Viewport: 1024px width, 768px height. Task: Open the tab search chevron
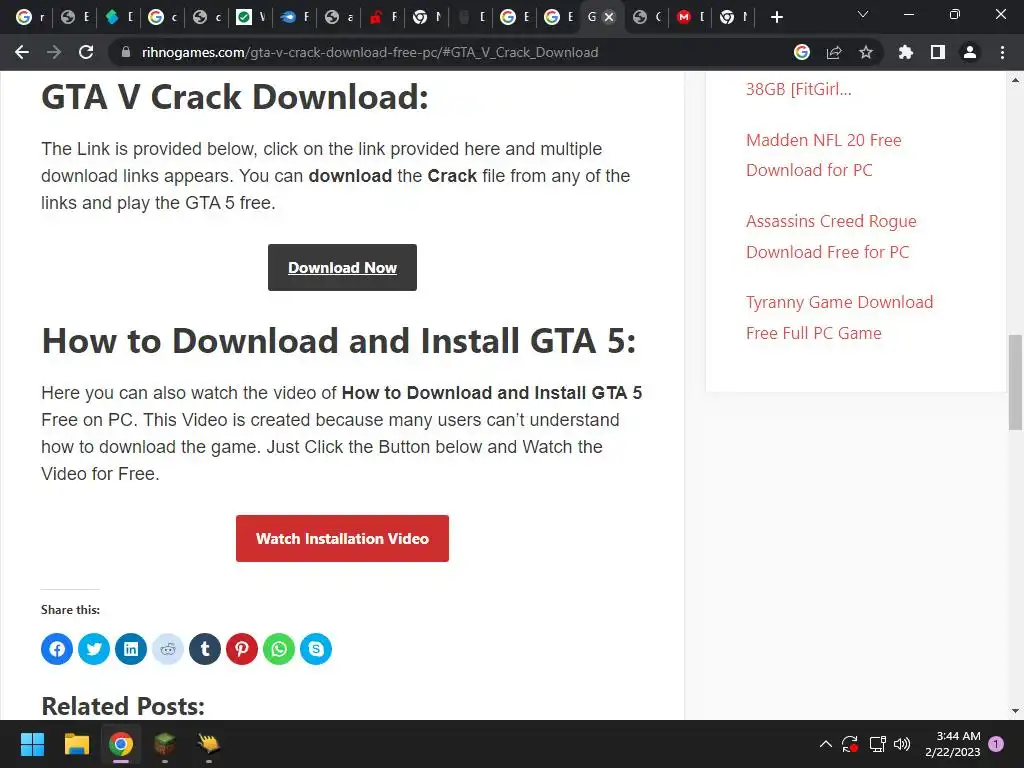point(863,14)
